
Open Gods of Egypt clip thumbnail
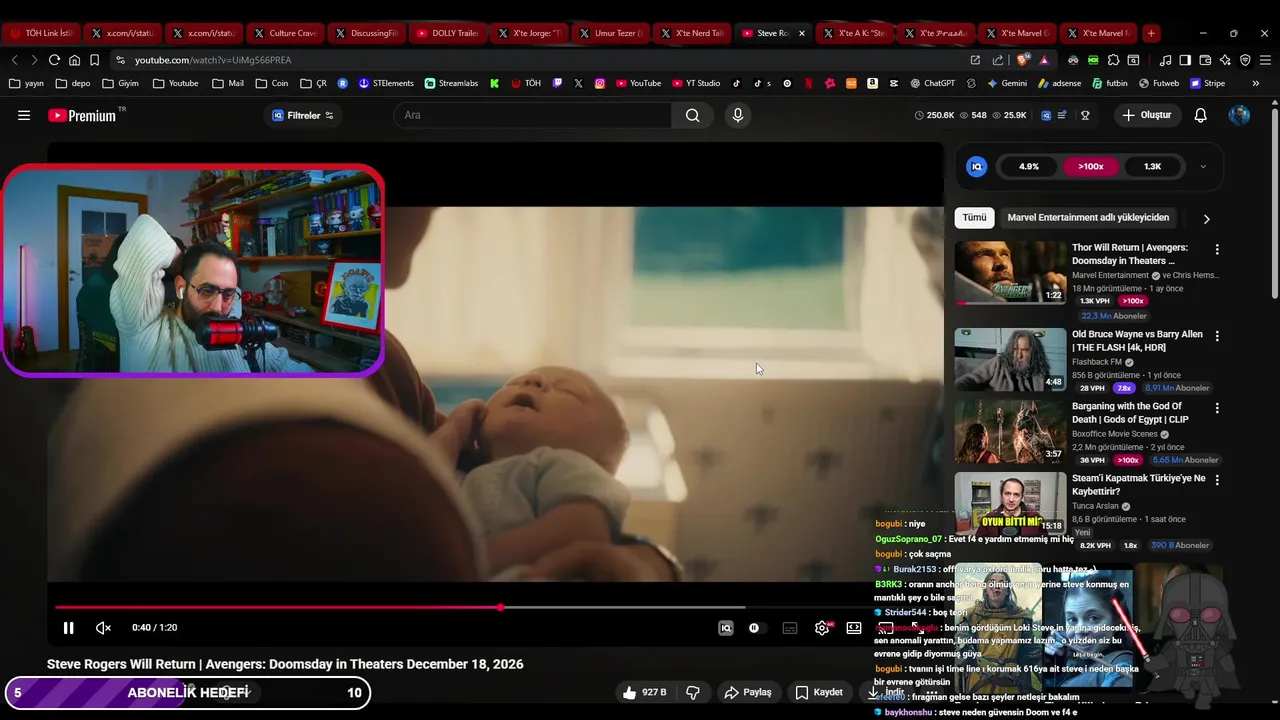tap(1010, 431)
